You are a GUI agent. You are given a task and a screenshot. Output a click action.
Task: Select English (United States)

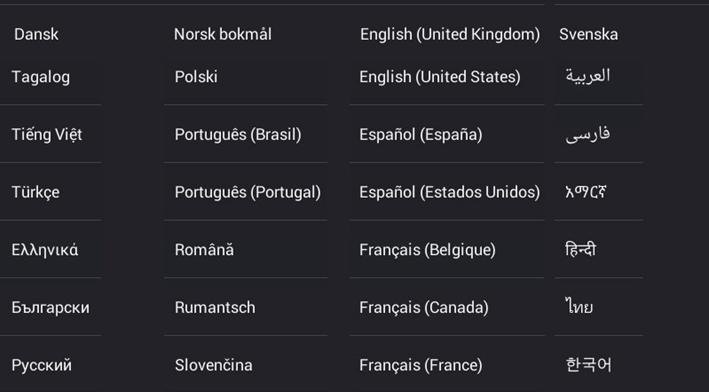pyautogui.click(x=440, y=77)
